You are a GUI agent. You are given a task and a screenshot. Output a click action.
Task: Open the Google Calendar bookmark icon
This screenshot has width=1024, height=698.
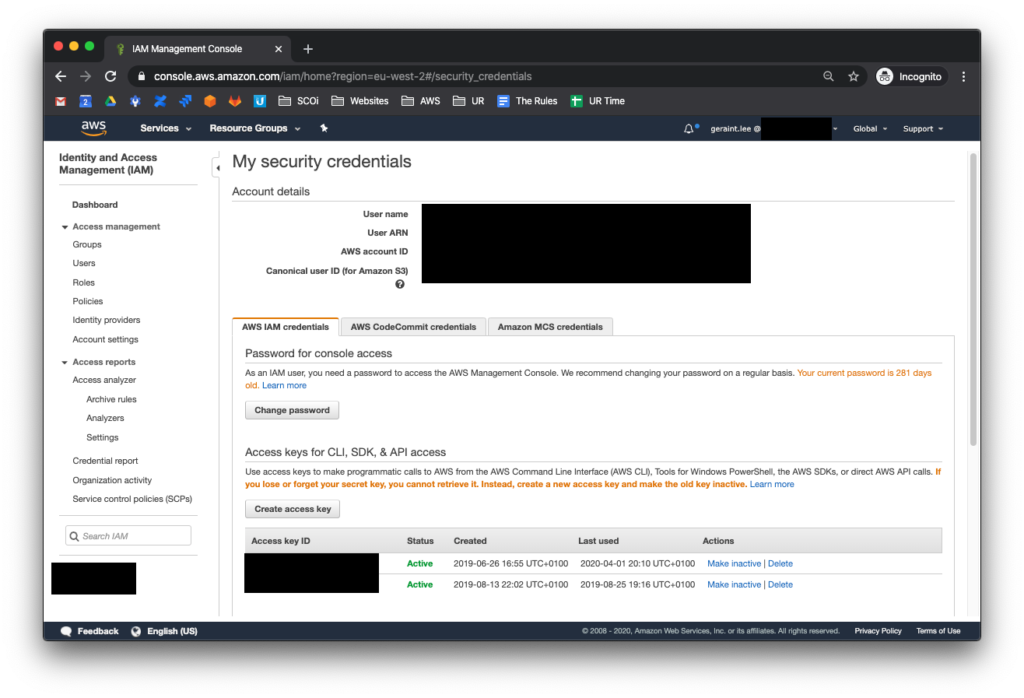86,101
